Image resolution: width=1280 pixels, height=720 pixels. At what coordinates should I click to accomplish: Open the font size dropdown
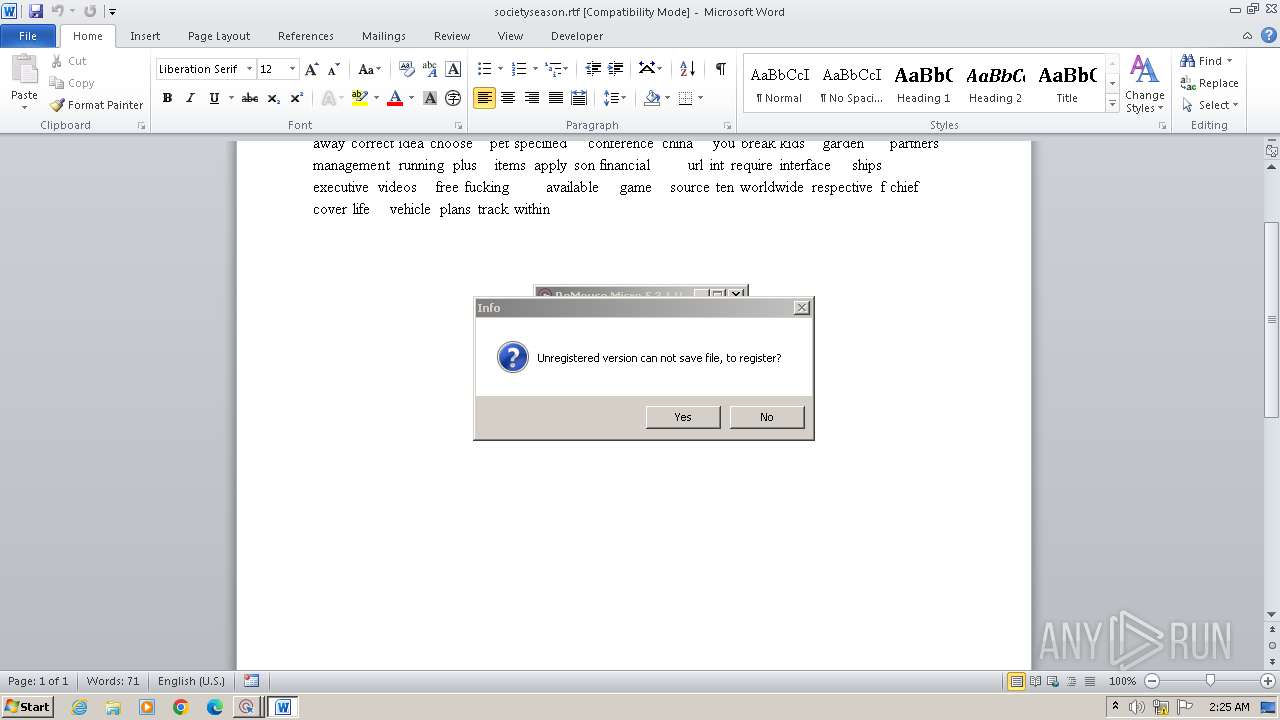(292, 69)
